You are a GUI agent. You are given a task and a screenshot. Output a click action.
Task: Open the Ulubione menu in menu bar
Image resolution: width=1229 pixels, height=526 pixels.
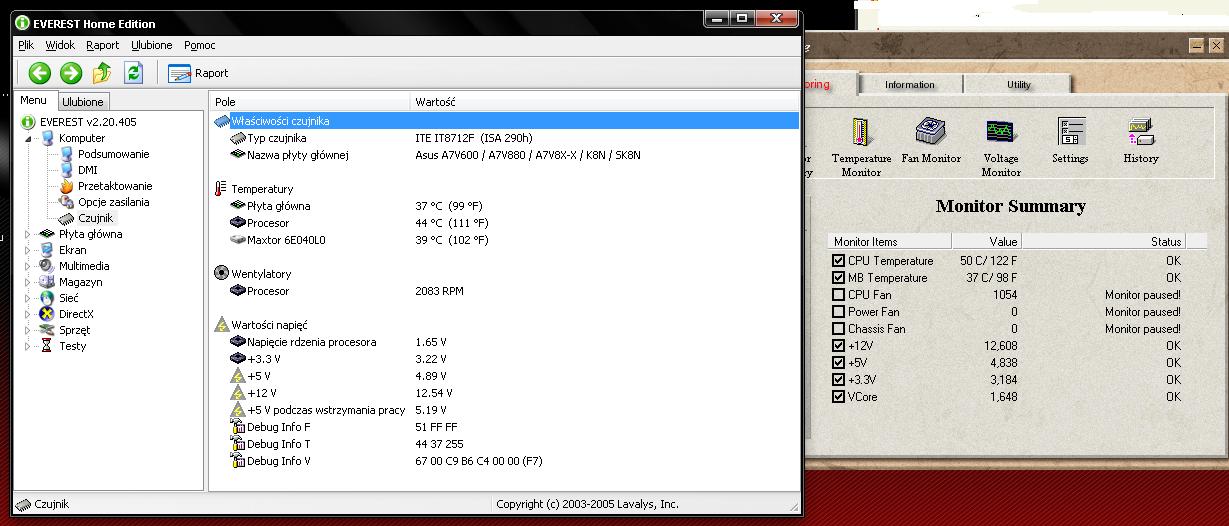point(152,45)
